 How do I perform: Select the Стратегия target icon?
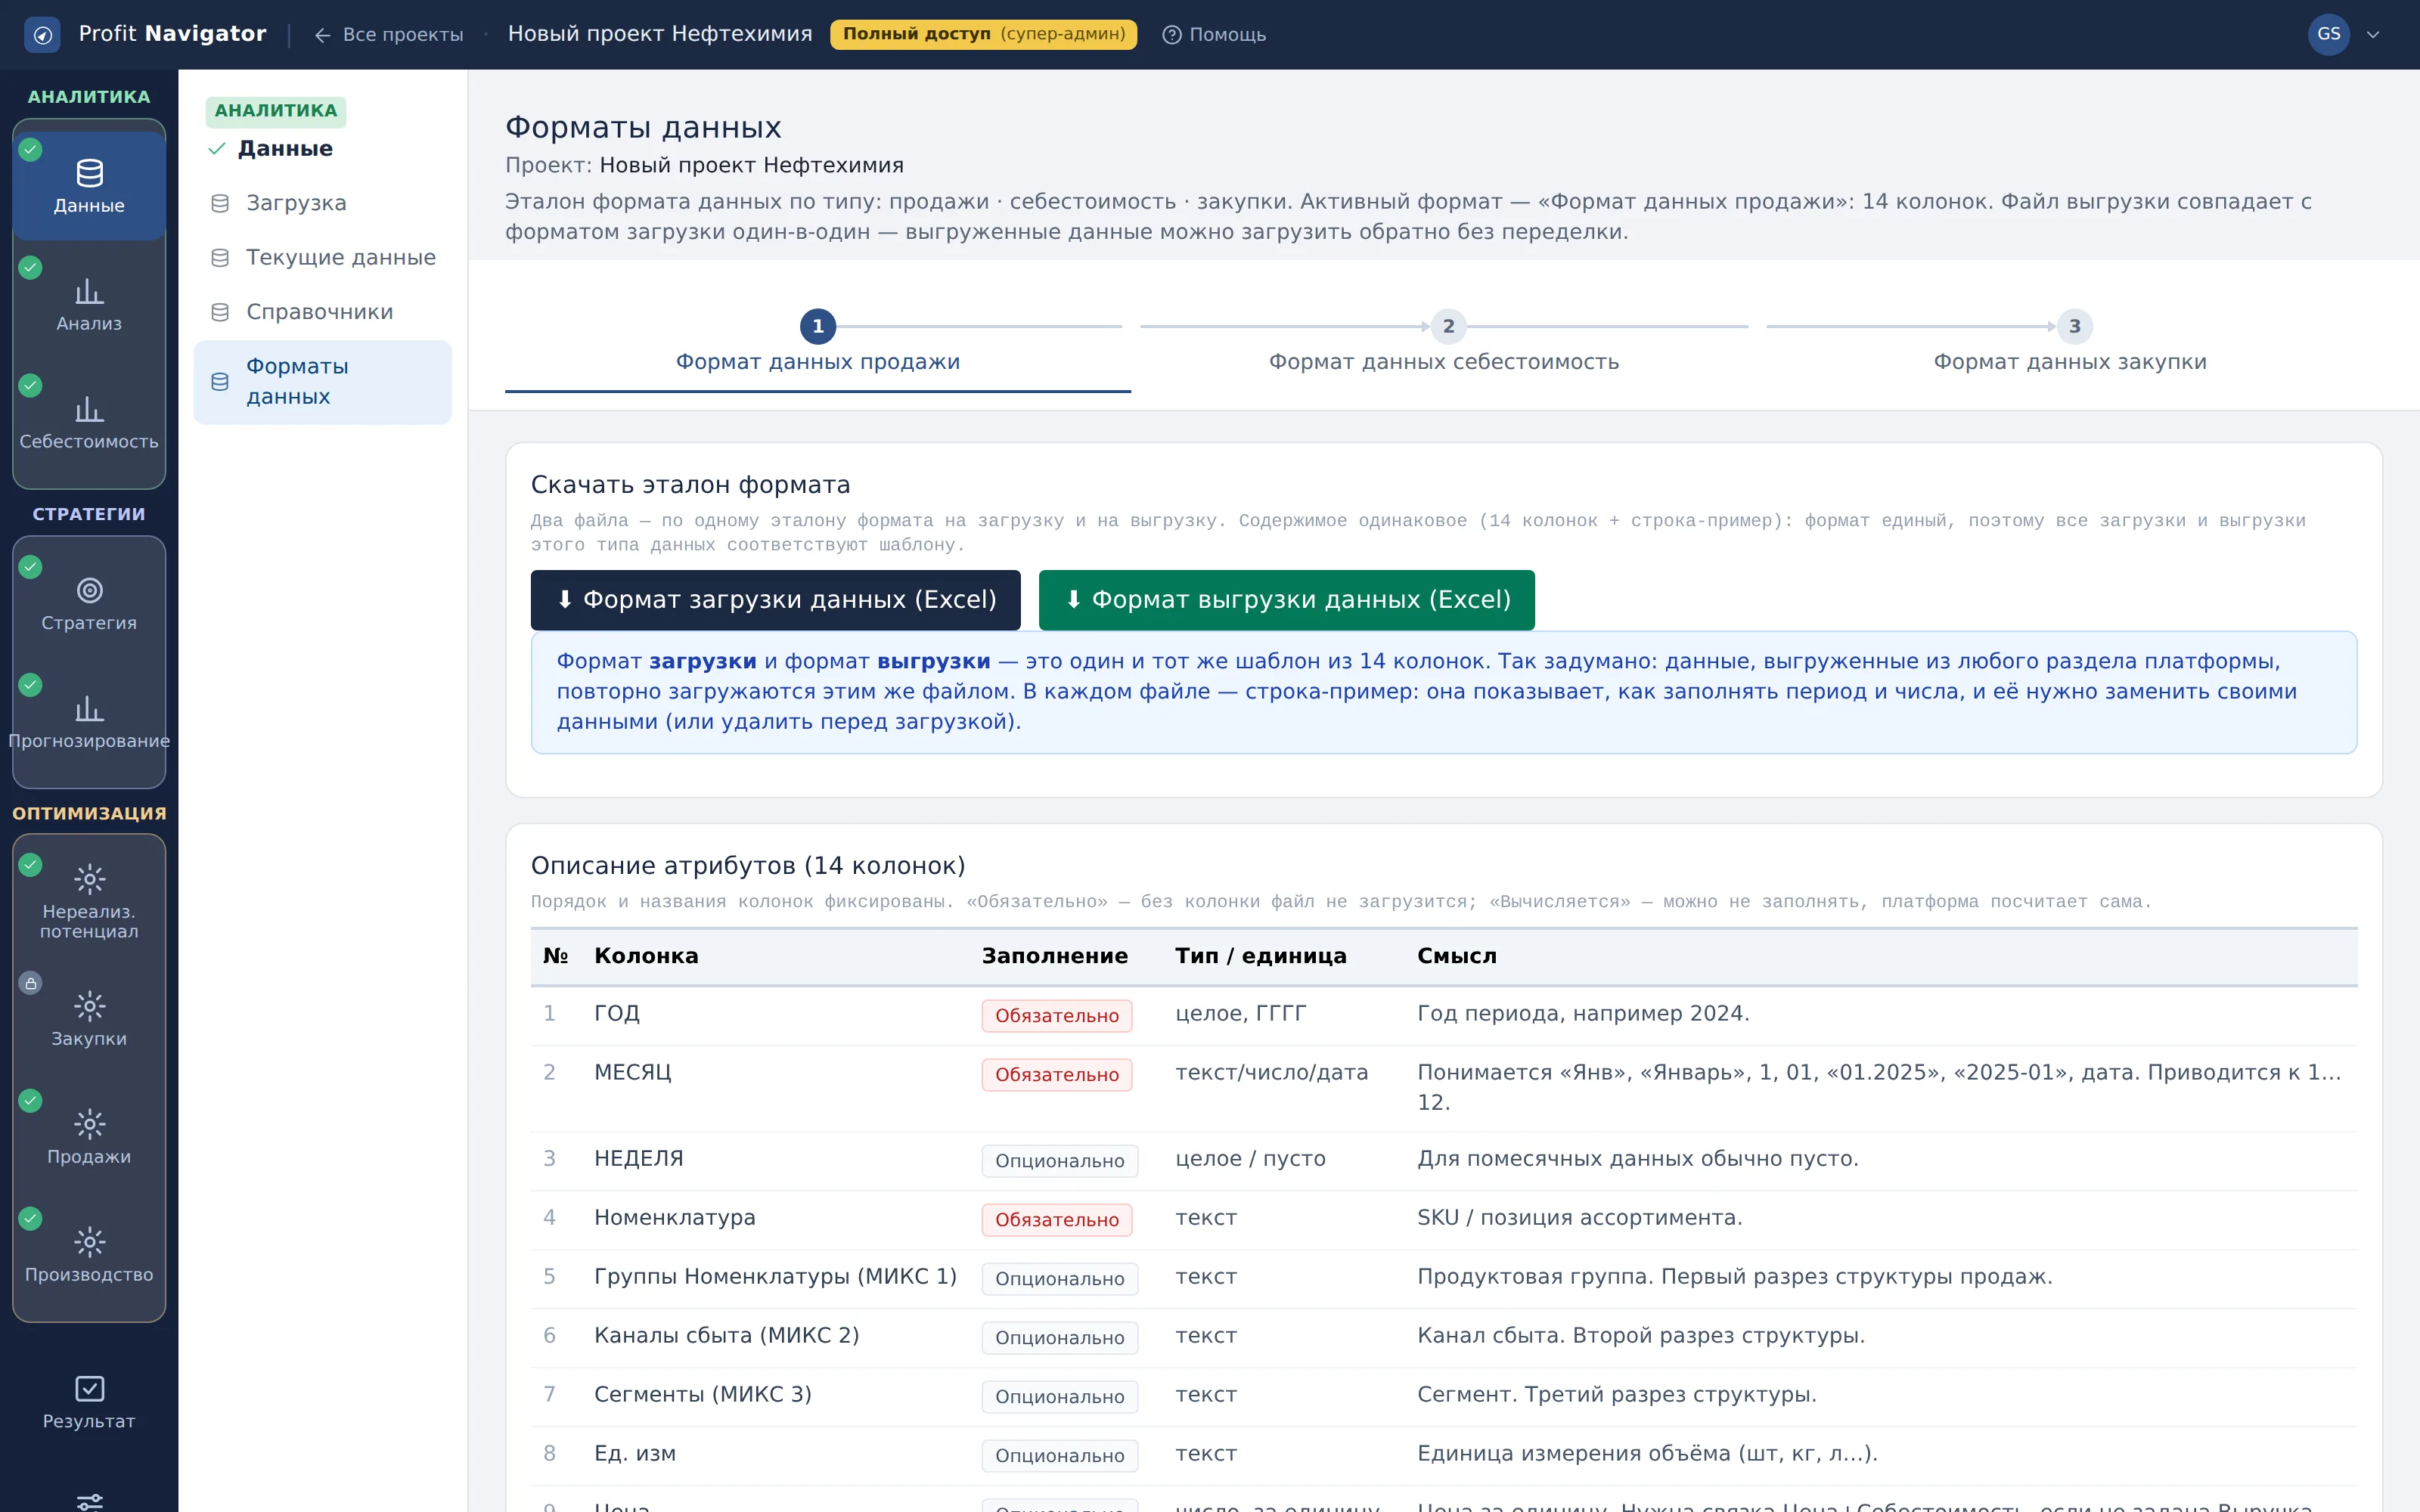pos(89,590)
